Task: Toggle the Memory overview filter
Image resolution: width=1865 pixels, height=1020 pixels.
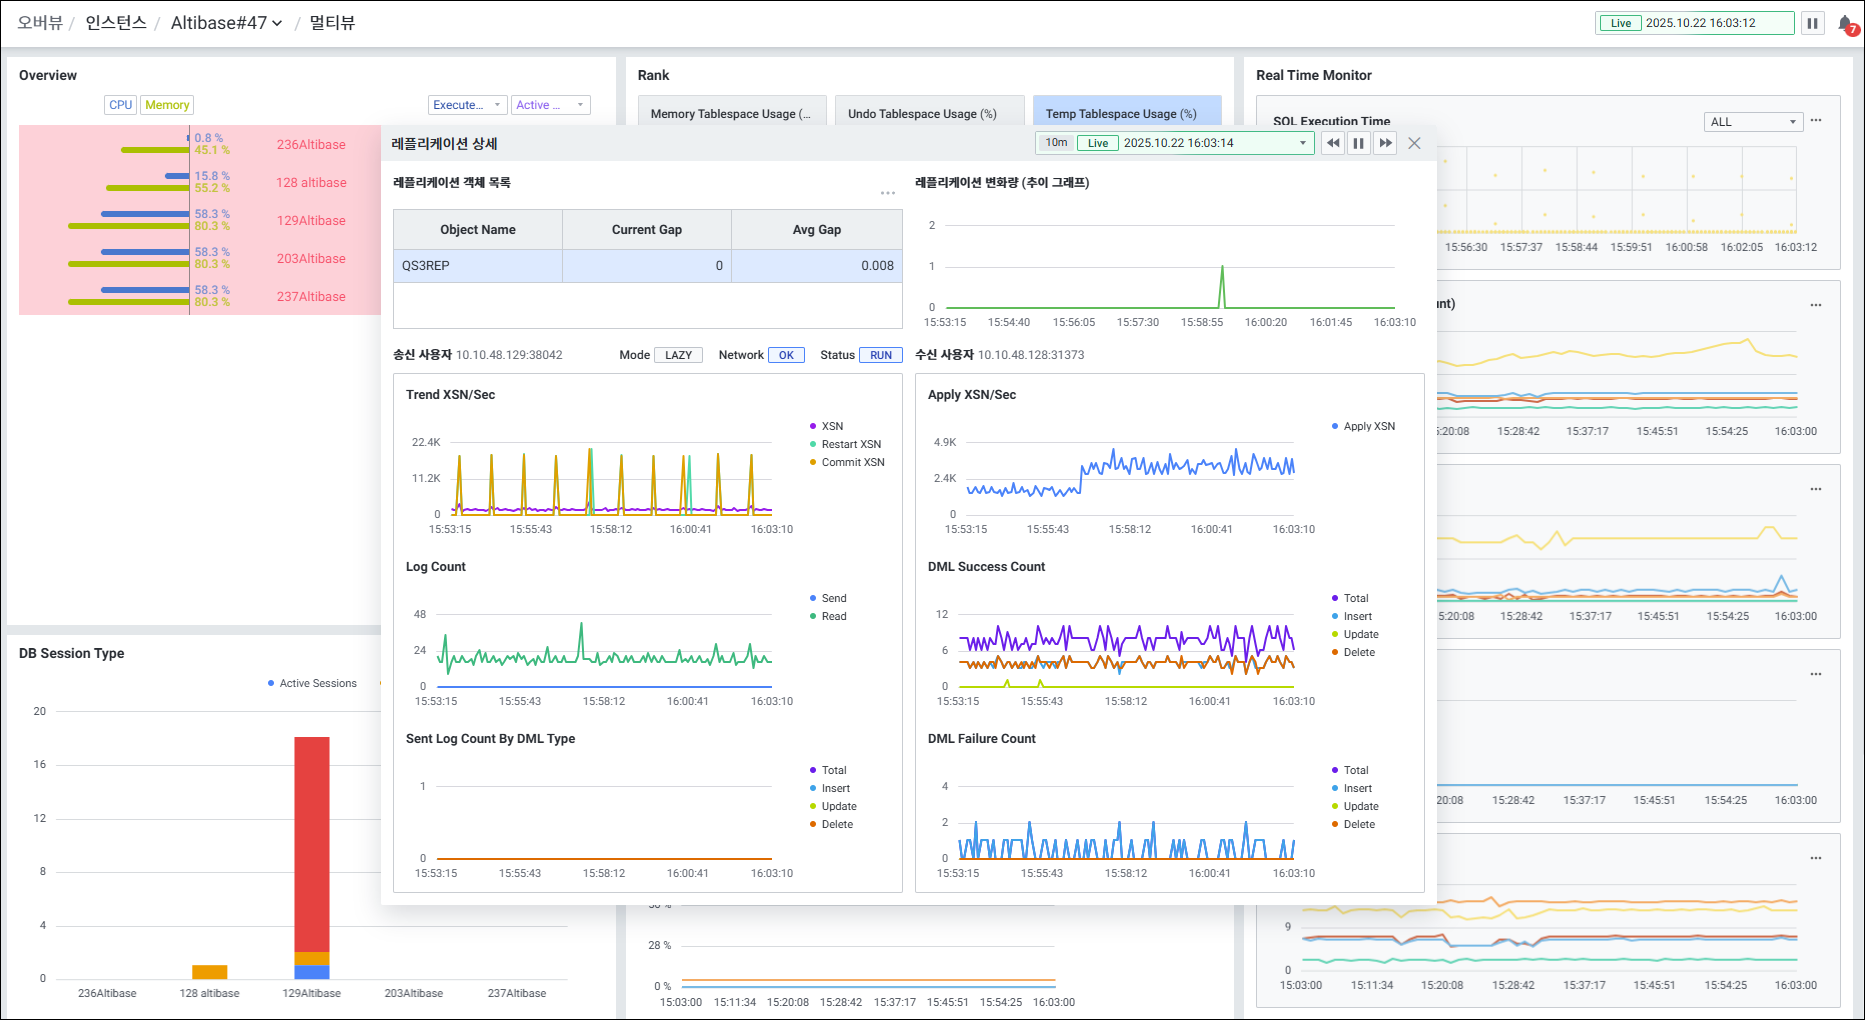Action: tap(167, 105)
